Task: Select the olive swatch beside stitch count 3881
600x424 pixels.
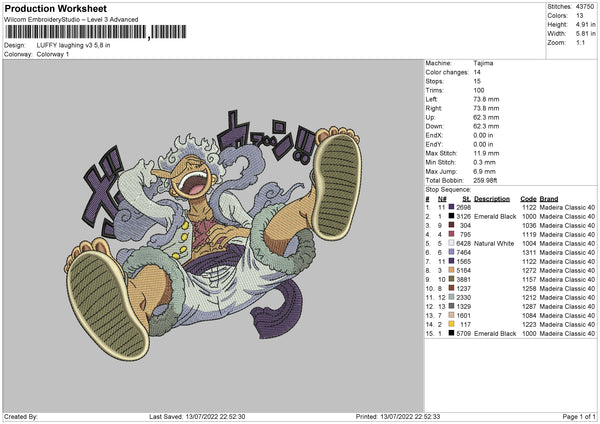Action: point(451,279)
